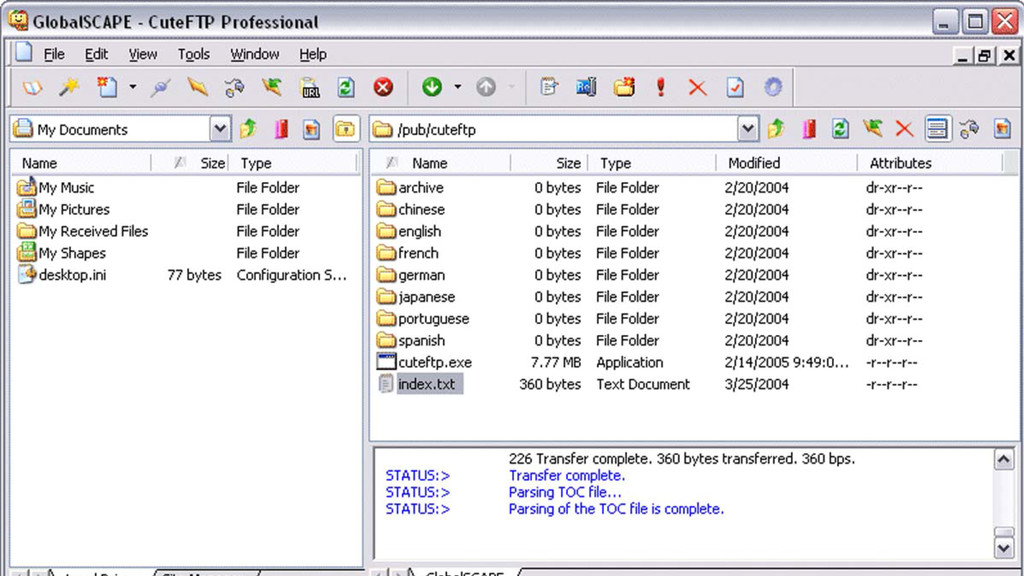This screenshot has height=576, width=1024.
Task: Click the remote pane red X delete icon
Action: click(904, 129)
